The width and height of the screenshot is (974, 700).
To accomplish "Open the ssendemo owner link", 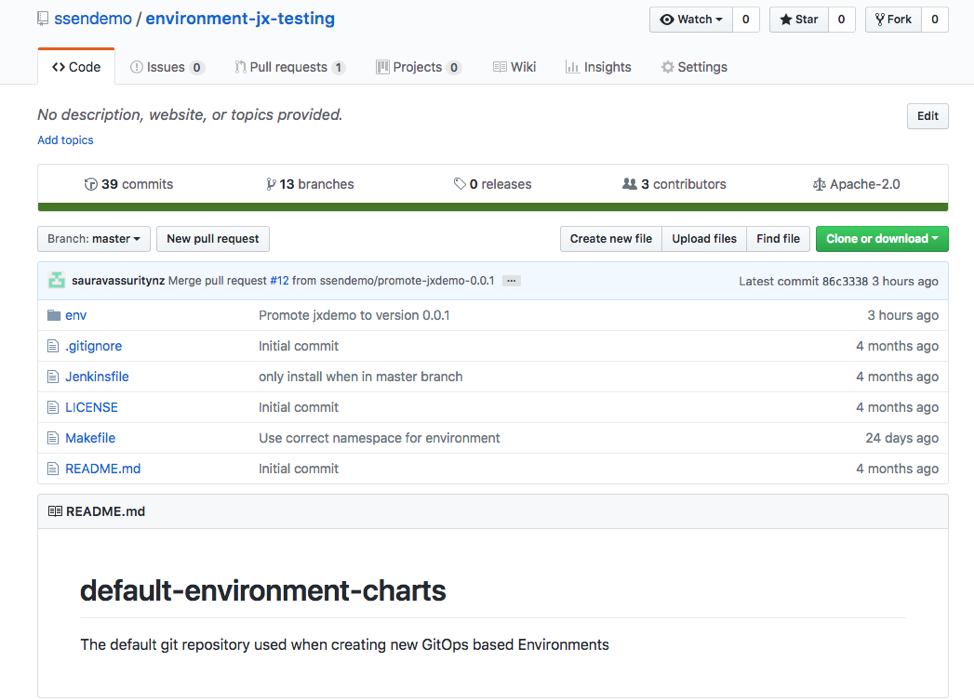I will tap(93, 19).
